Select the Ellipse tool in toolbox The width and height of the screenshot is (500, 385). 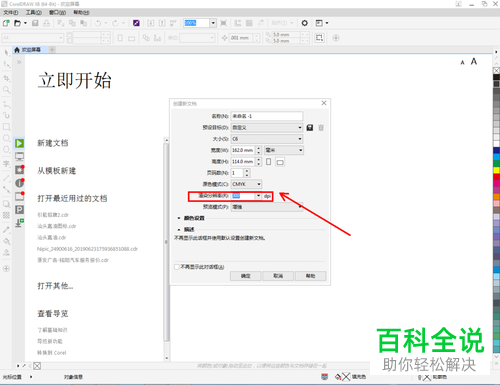click(6, 138)
